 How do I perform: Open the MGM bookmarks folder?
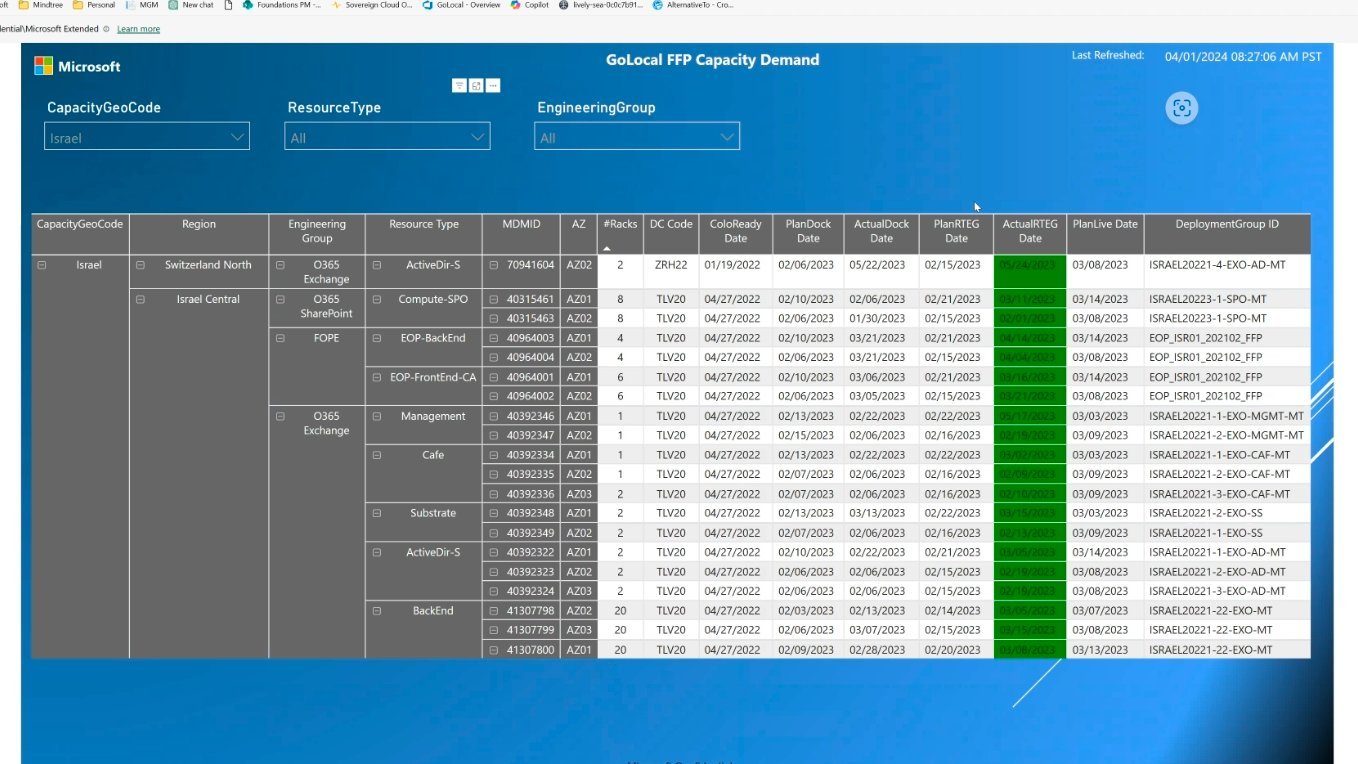140,5
